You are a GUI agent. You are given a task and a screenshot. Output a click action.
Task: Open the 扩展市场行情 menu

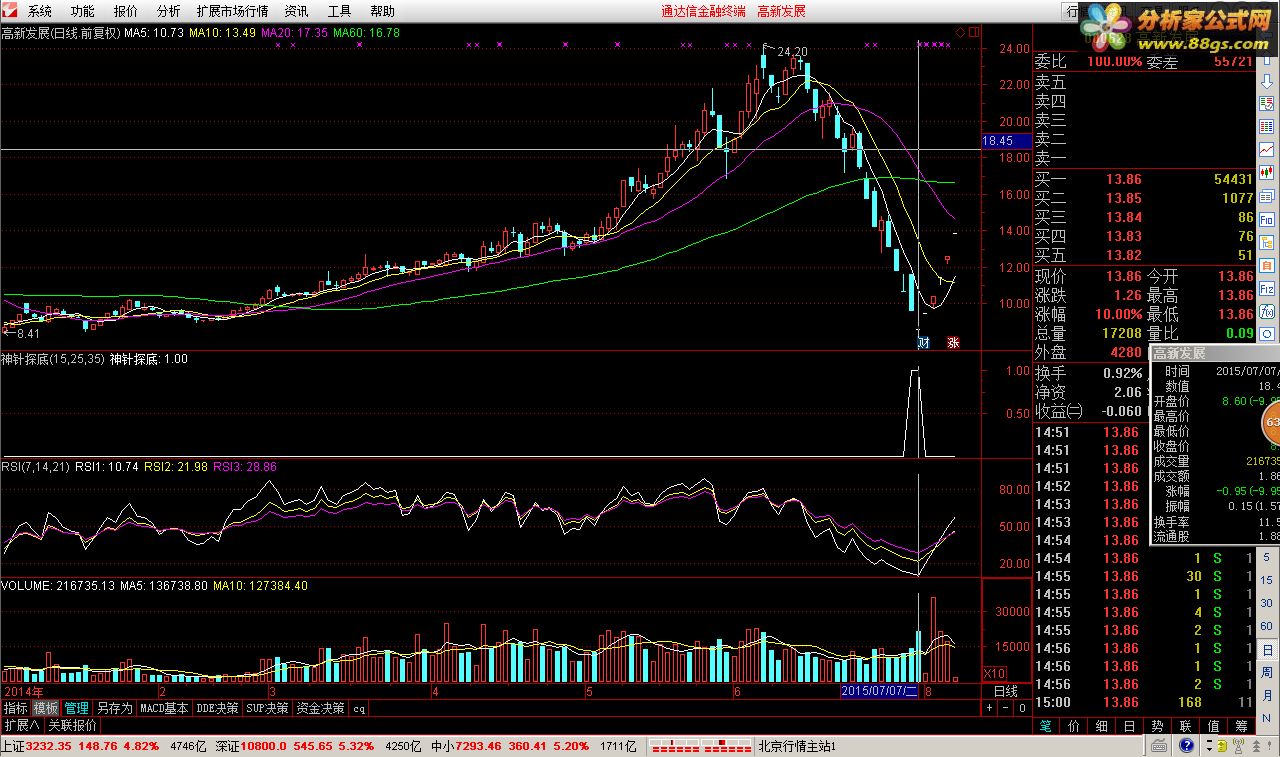click(232, 11)
